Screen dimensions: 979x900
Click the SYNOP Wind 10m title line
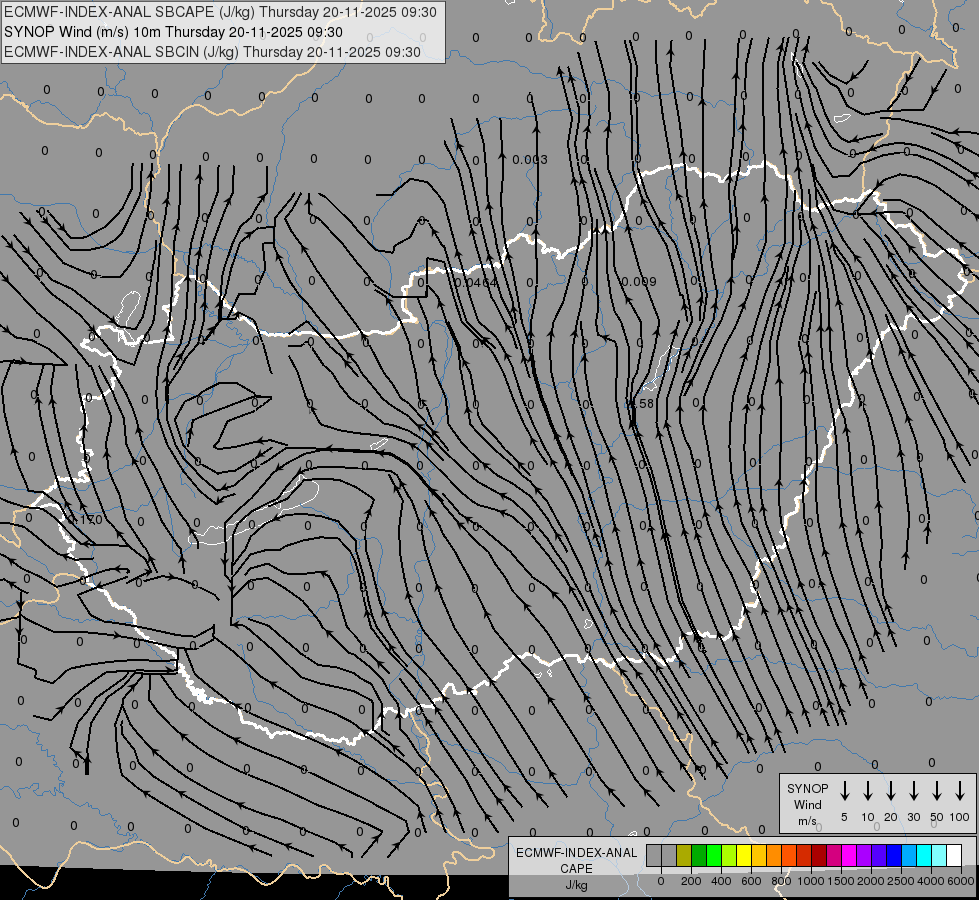tap(173, 32)
